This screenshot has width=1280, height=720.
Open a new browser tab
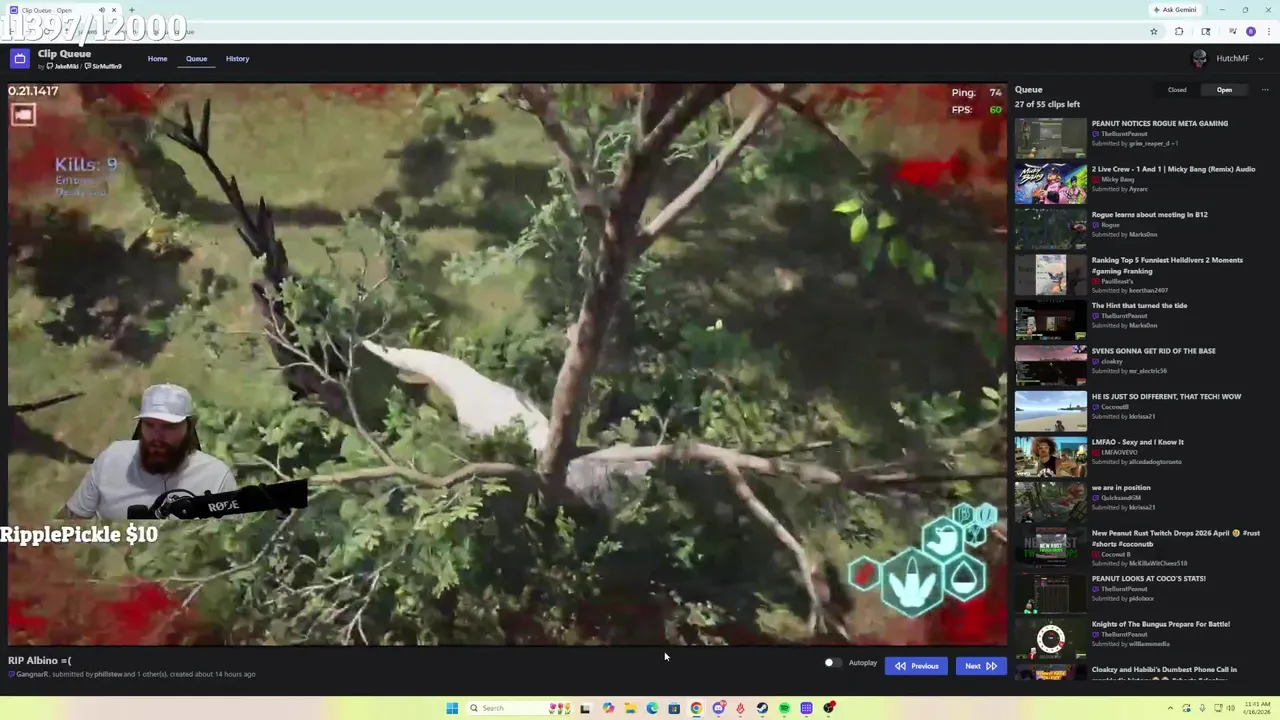tap(132, 10)
